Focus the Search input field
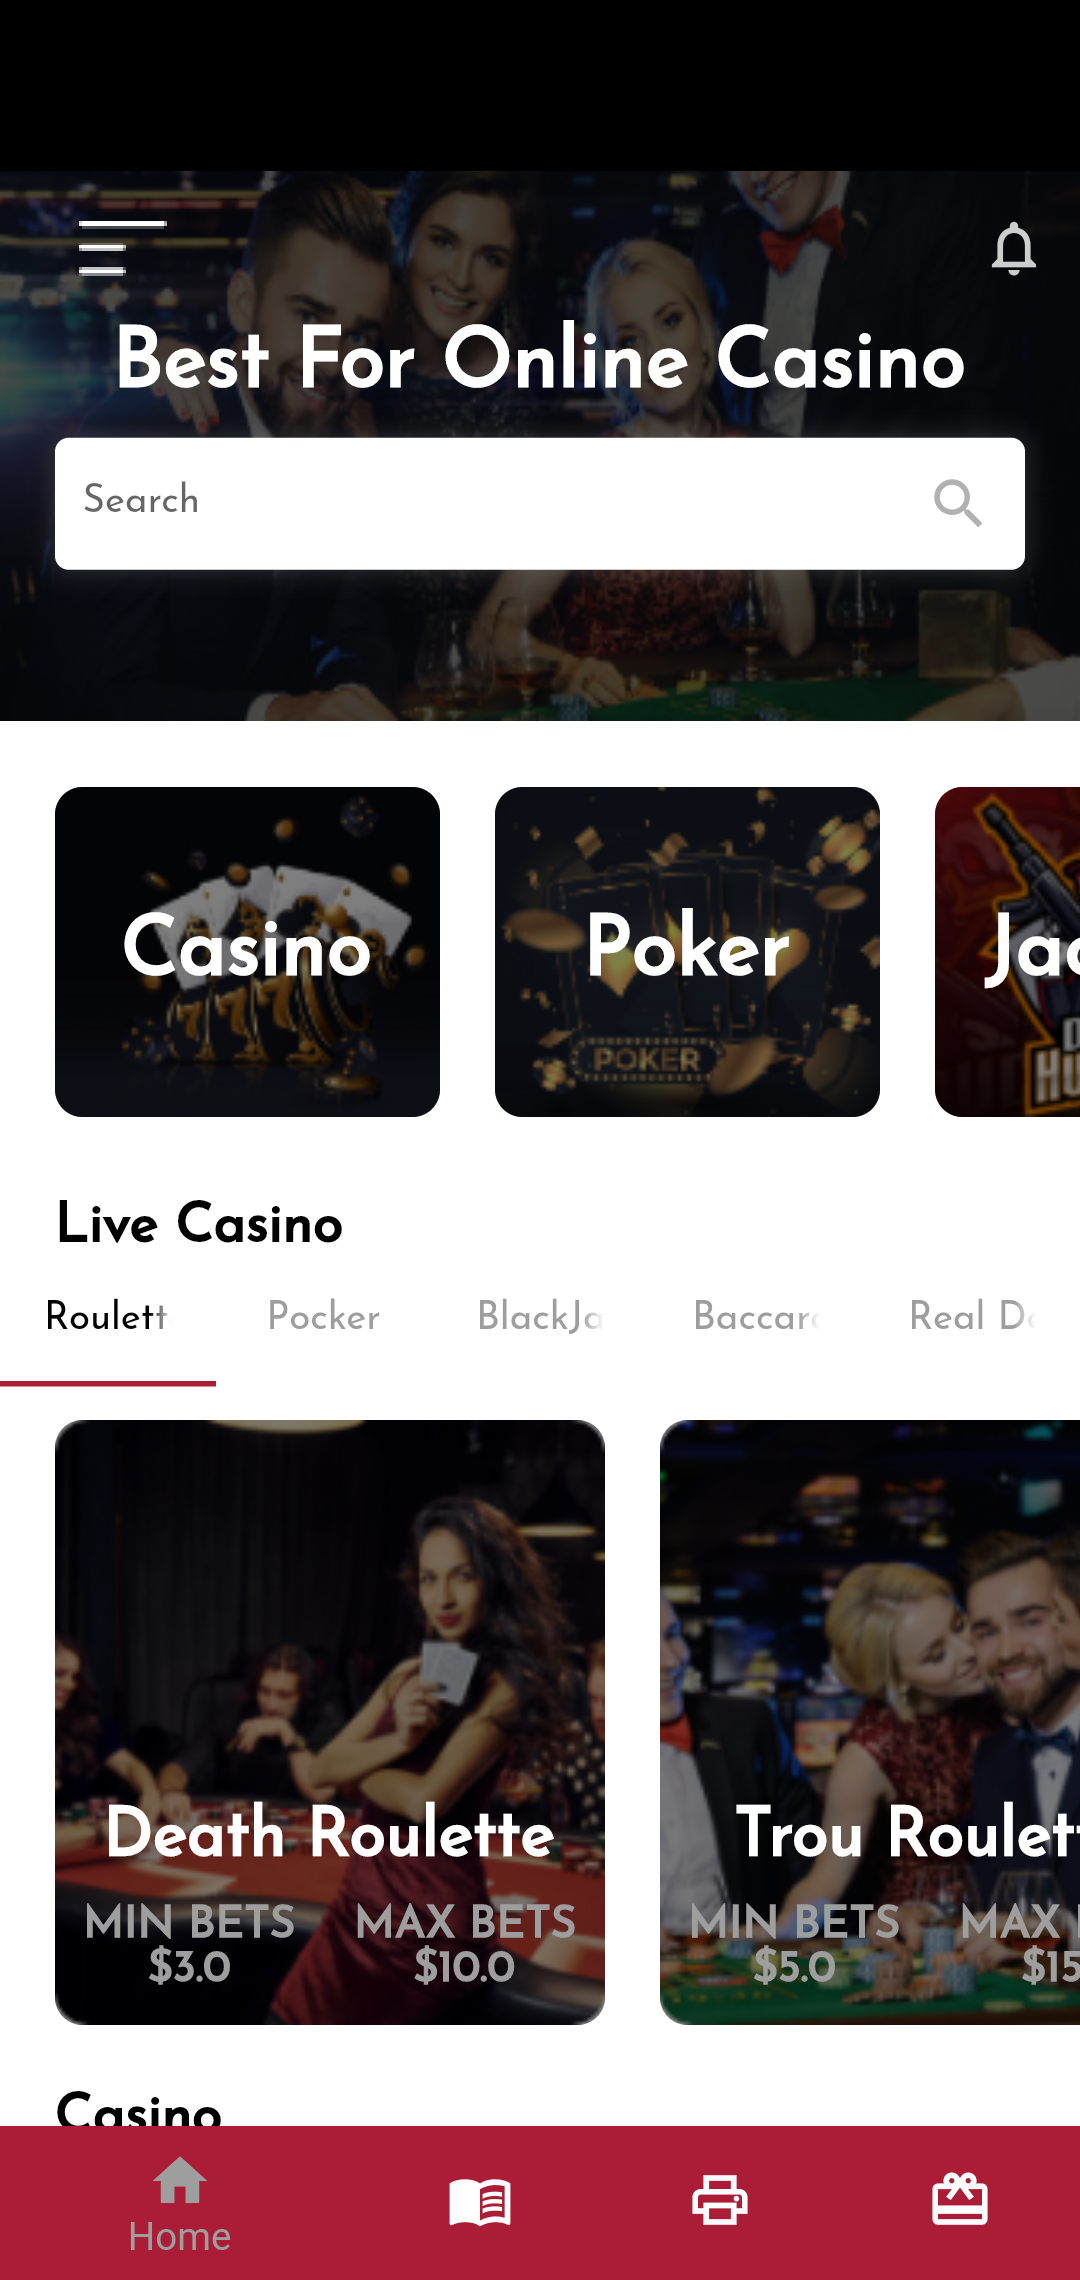 [x=540, y=504]
